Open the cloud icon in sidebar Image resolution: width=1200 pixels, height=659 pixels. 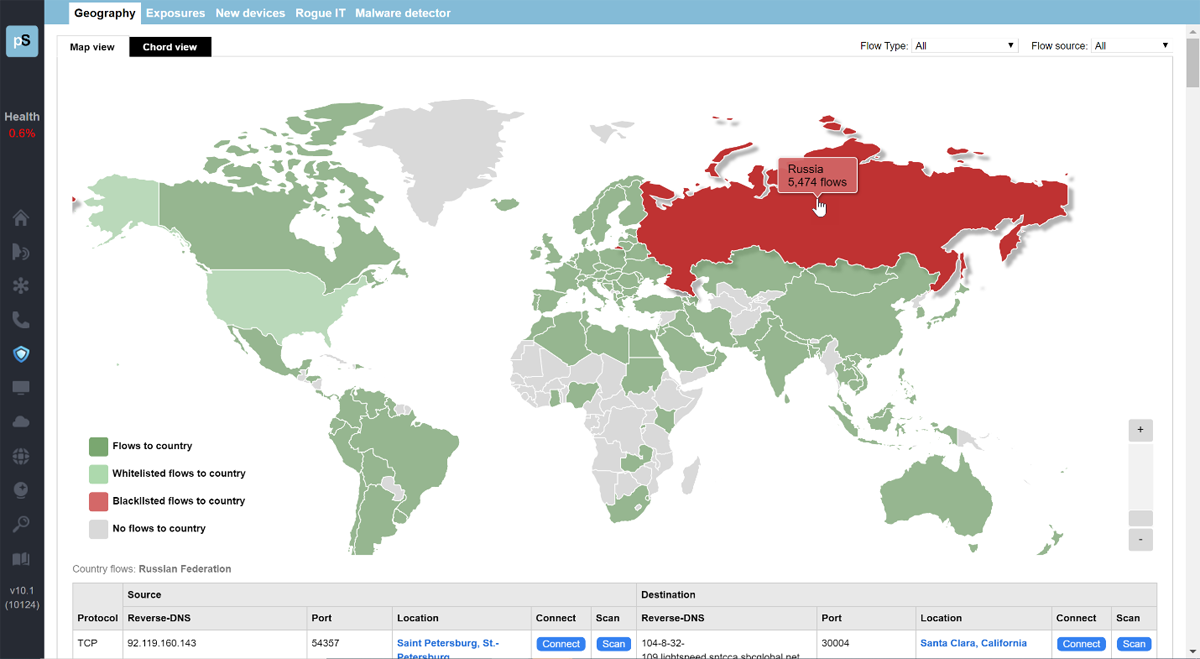(x=21, y=422)
